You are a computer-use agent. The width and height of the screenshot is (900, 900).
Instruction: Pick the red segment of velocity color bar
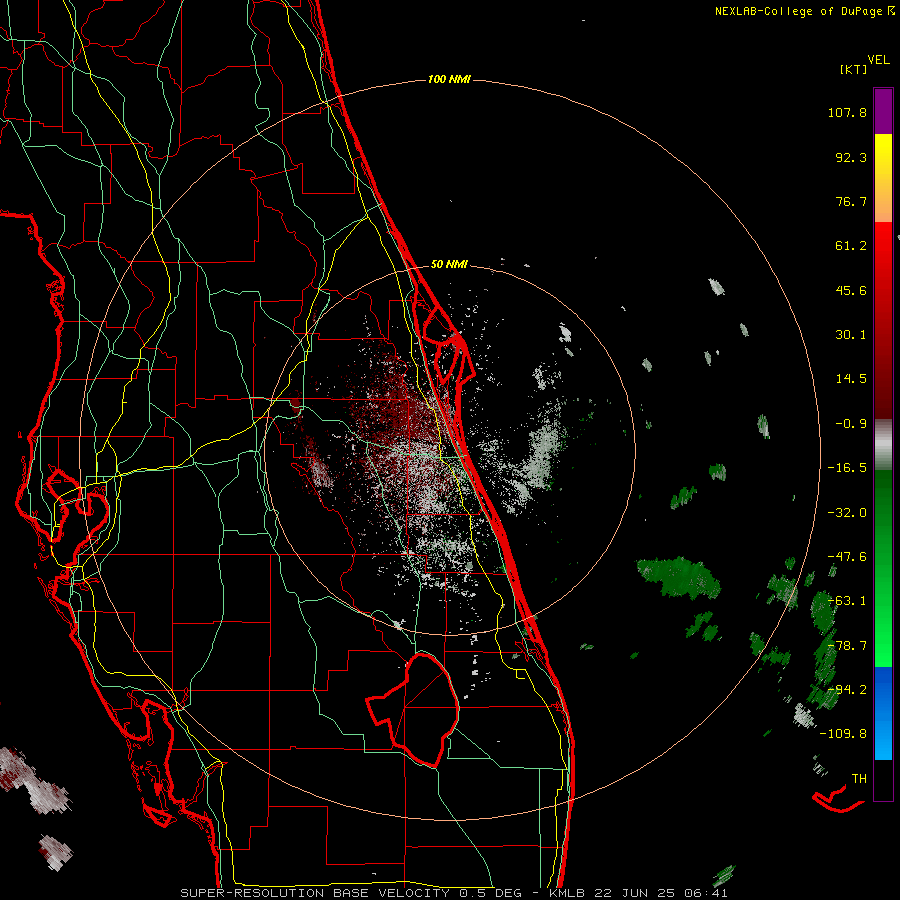tap(883, 320)
